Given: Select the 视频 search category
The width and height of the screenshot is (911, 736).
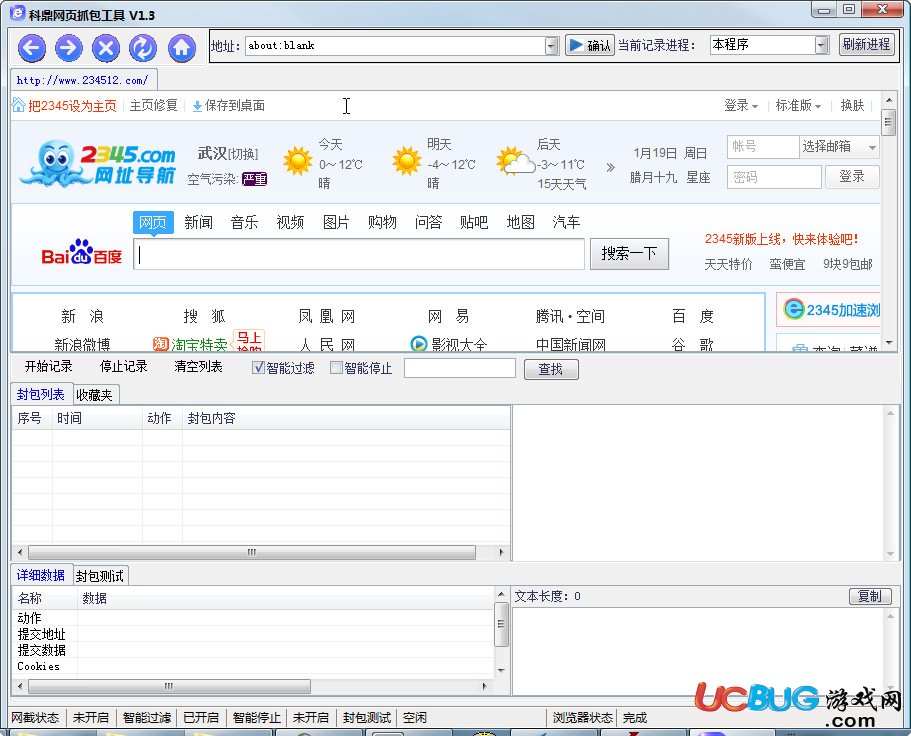Looking at the screenshot, I should click(x=290, y=222).
